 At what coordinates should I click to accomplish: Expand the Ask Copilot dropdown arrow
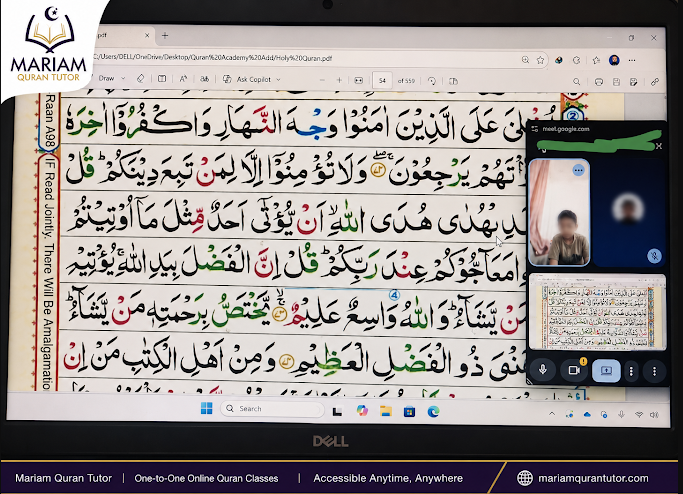(278, 80)
